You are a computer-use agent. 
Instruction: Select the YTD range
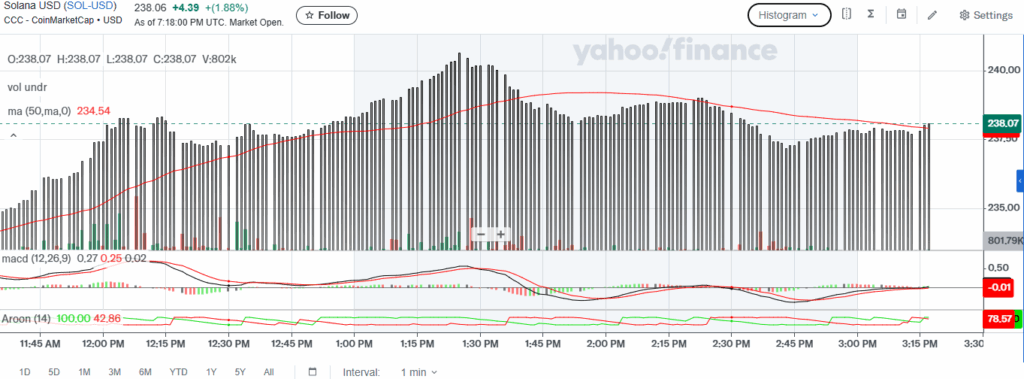click(178, 372)
